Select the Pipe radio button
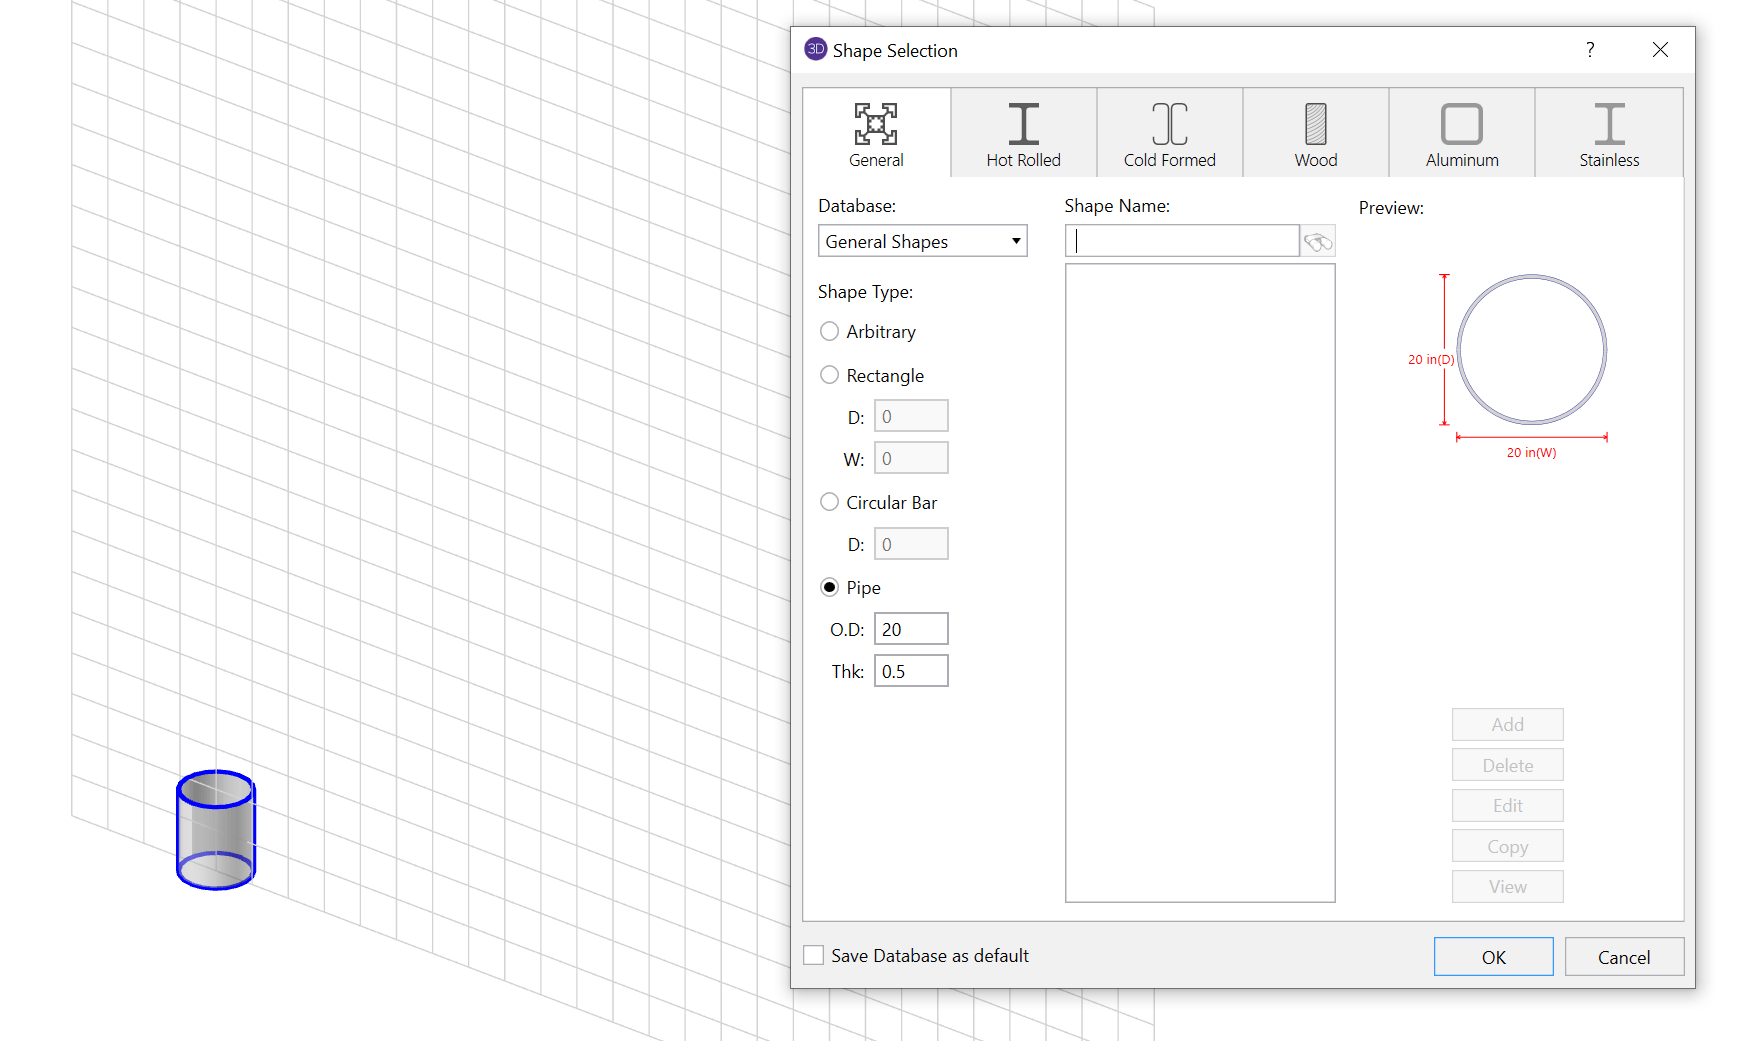The width and height of the screenshot is (1761, 1041). click(829, 587)
